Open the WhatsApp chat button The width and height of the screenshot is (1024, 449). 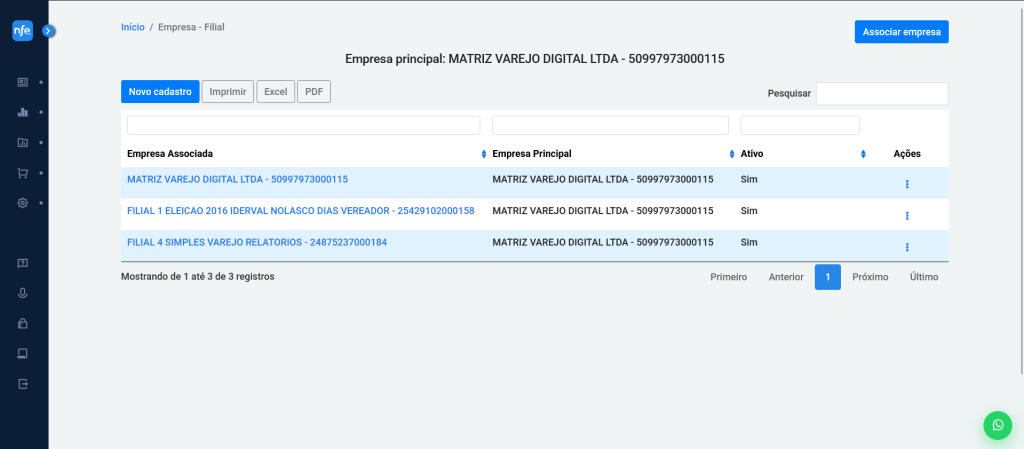pyautogui.click(x=997, y=424)
